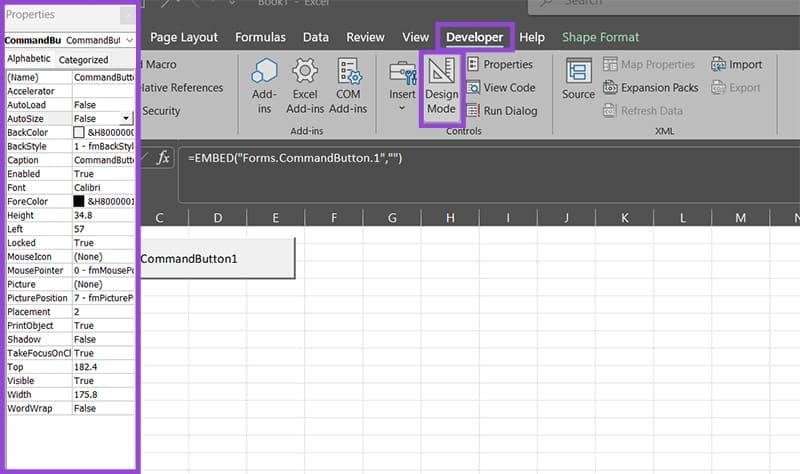Click the XML Import icon
The image size is (800, 474).
(719, 64)
